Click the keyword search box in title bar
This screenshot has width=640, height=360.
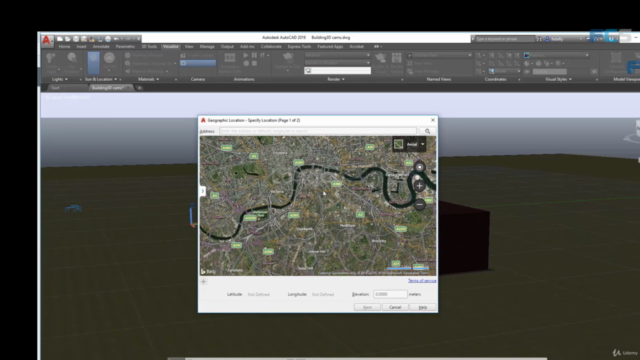(504, 39)
